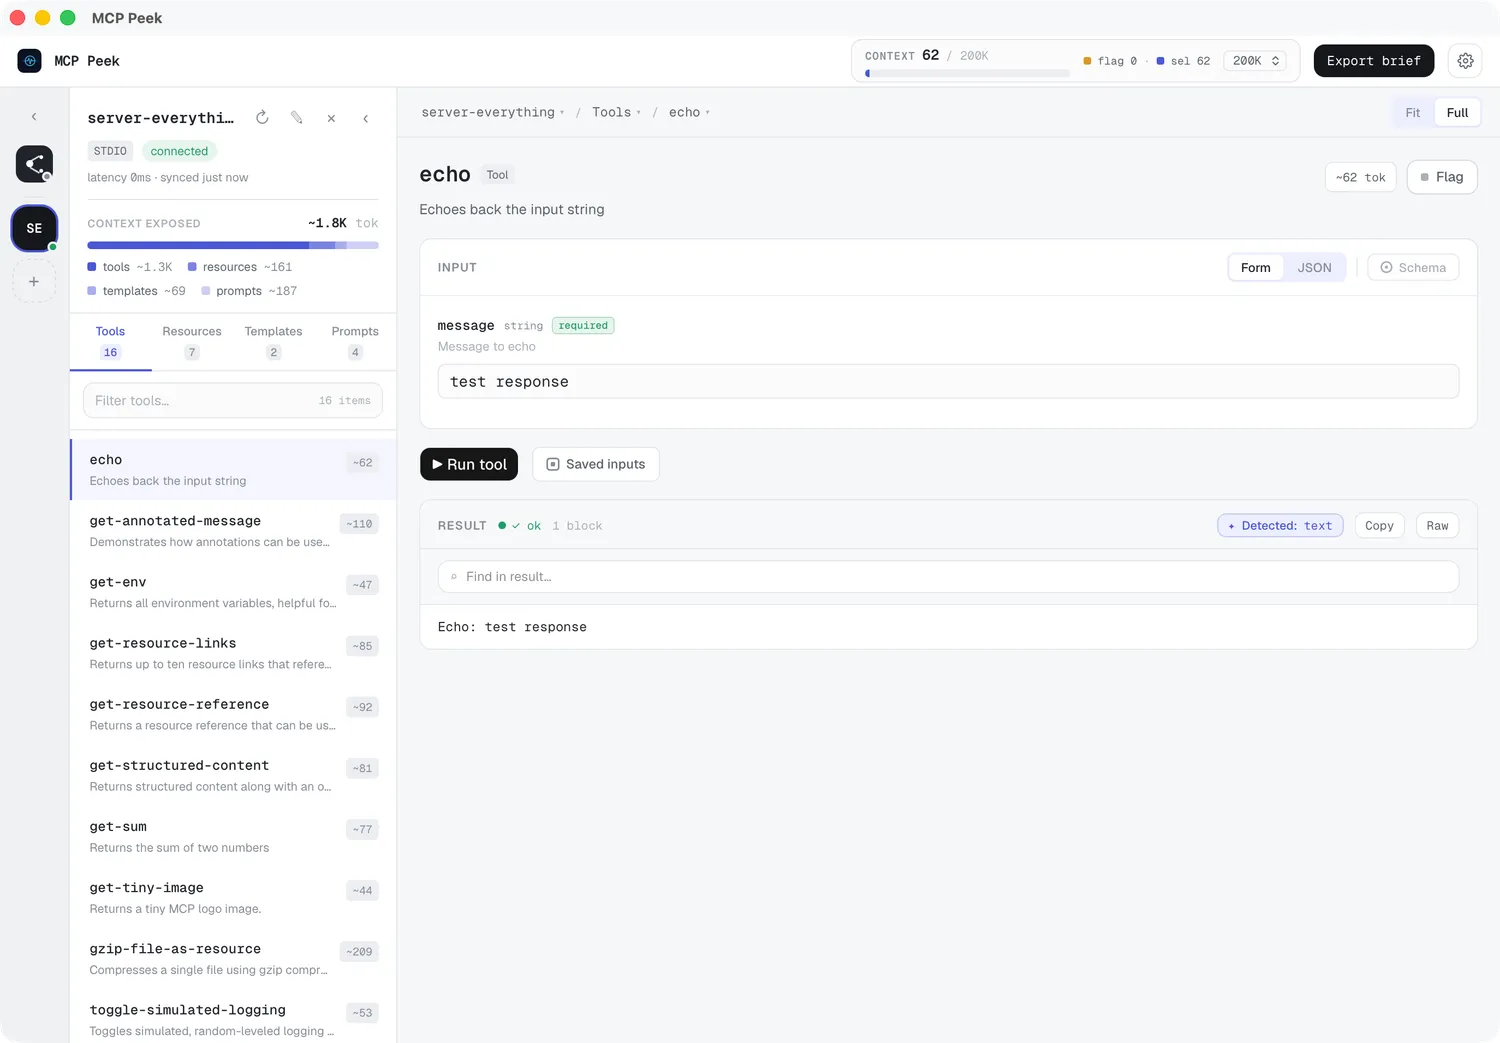Switch to the Templates tab

tap(273, 341)
